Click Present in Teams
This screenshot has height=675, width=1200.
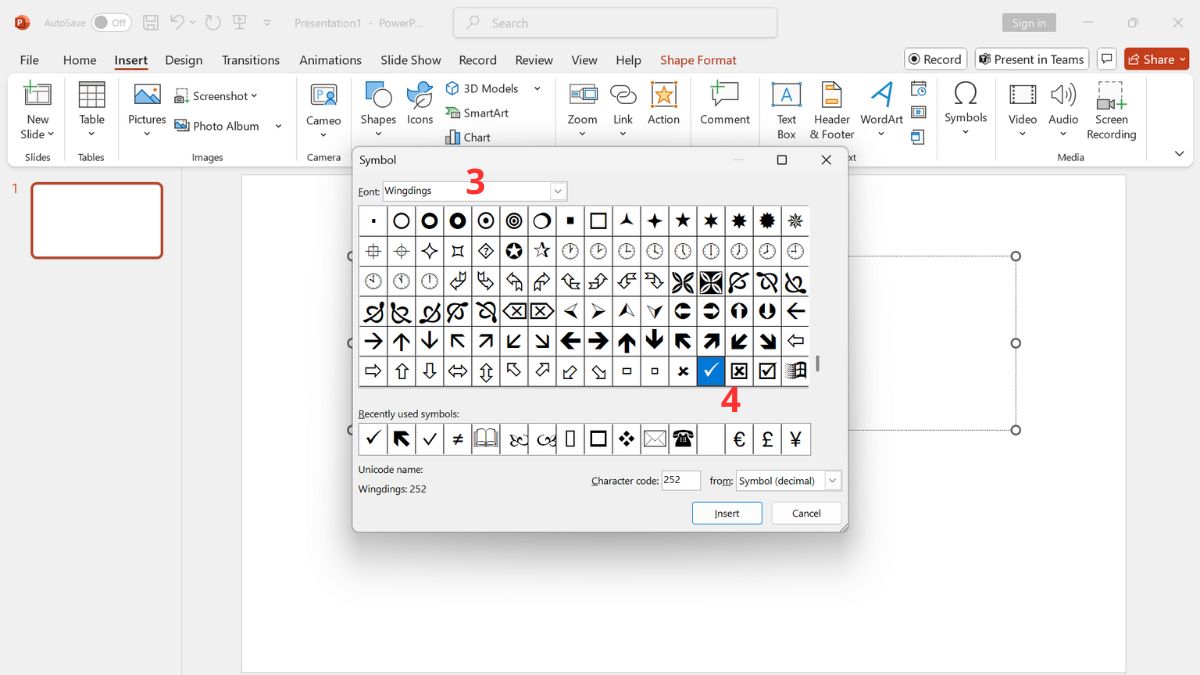click(x=1032, y=59)
